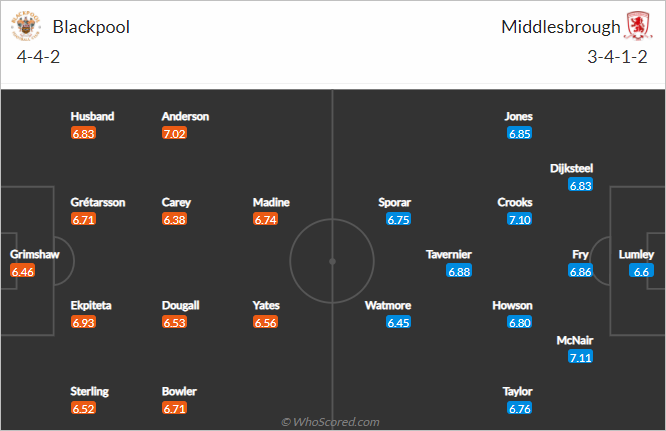This screenshot has height=431, width=666.
Task: Click Watmore's 6.45 rating badge
Action: pyautogui.click(x=398, y=323)
